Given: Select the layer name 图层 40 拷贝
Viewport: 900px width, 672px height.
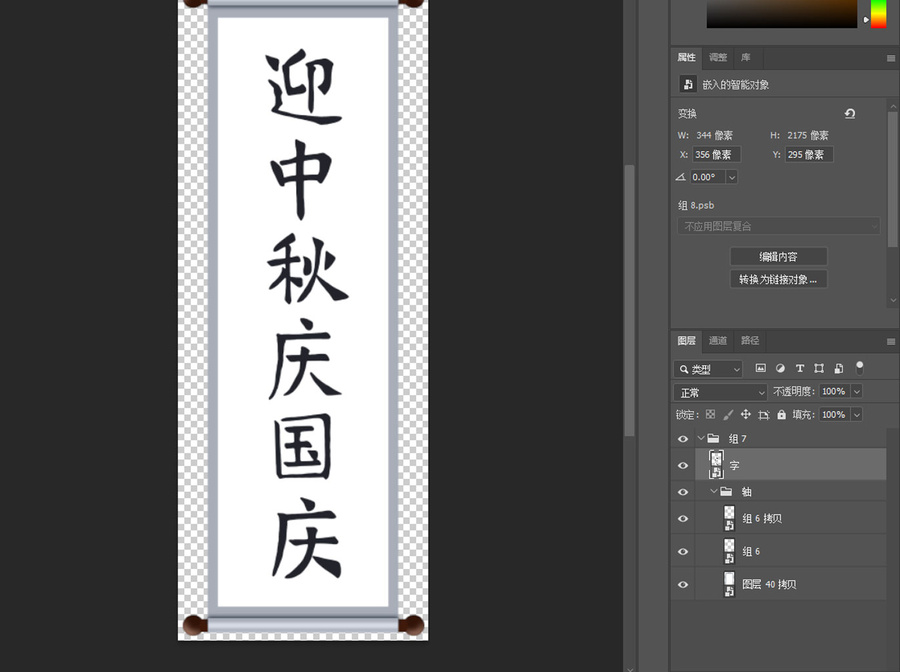Looking at the screenshot, I should [769, 584].
